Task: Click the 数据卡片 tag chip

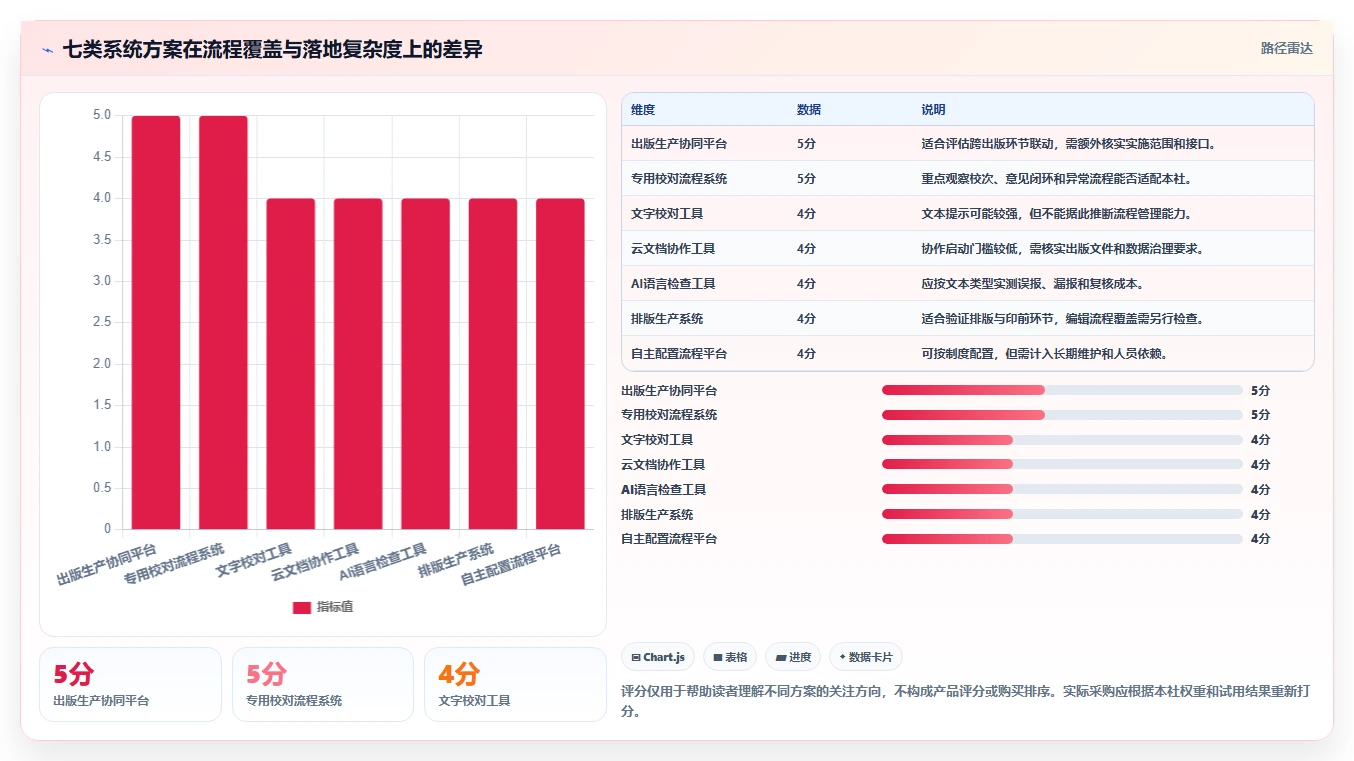Action: pyautogui.click(x=866, y=657)
